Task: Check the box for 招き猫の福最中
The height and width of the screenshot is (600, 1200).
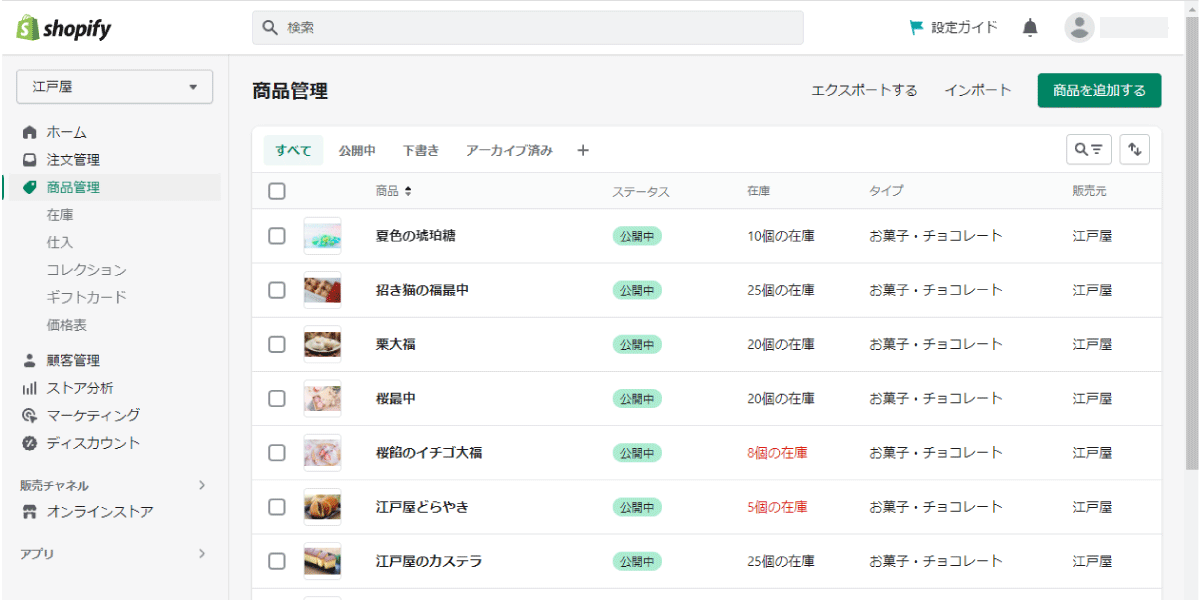Action: [x=277, y=290]
